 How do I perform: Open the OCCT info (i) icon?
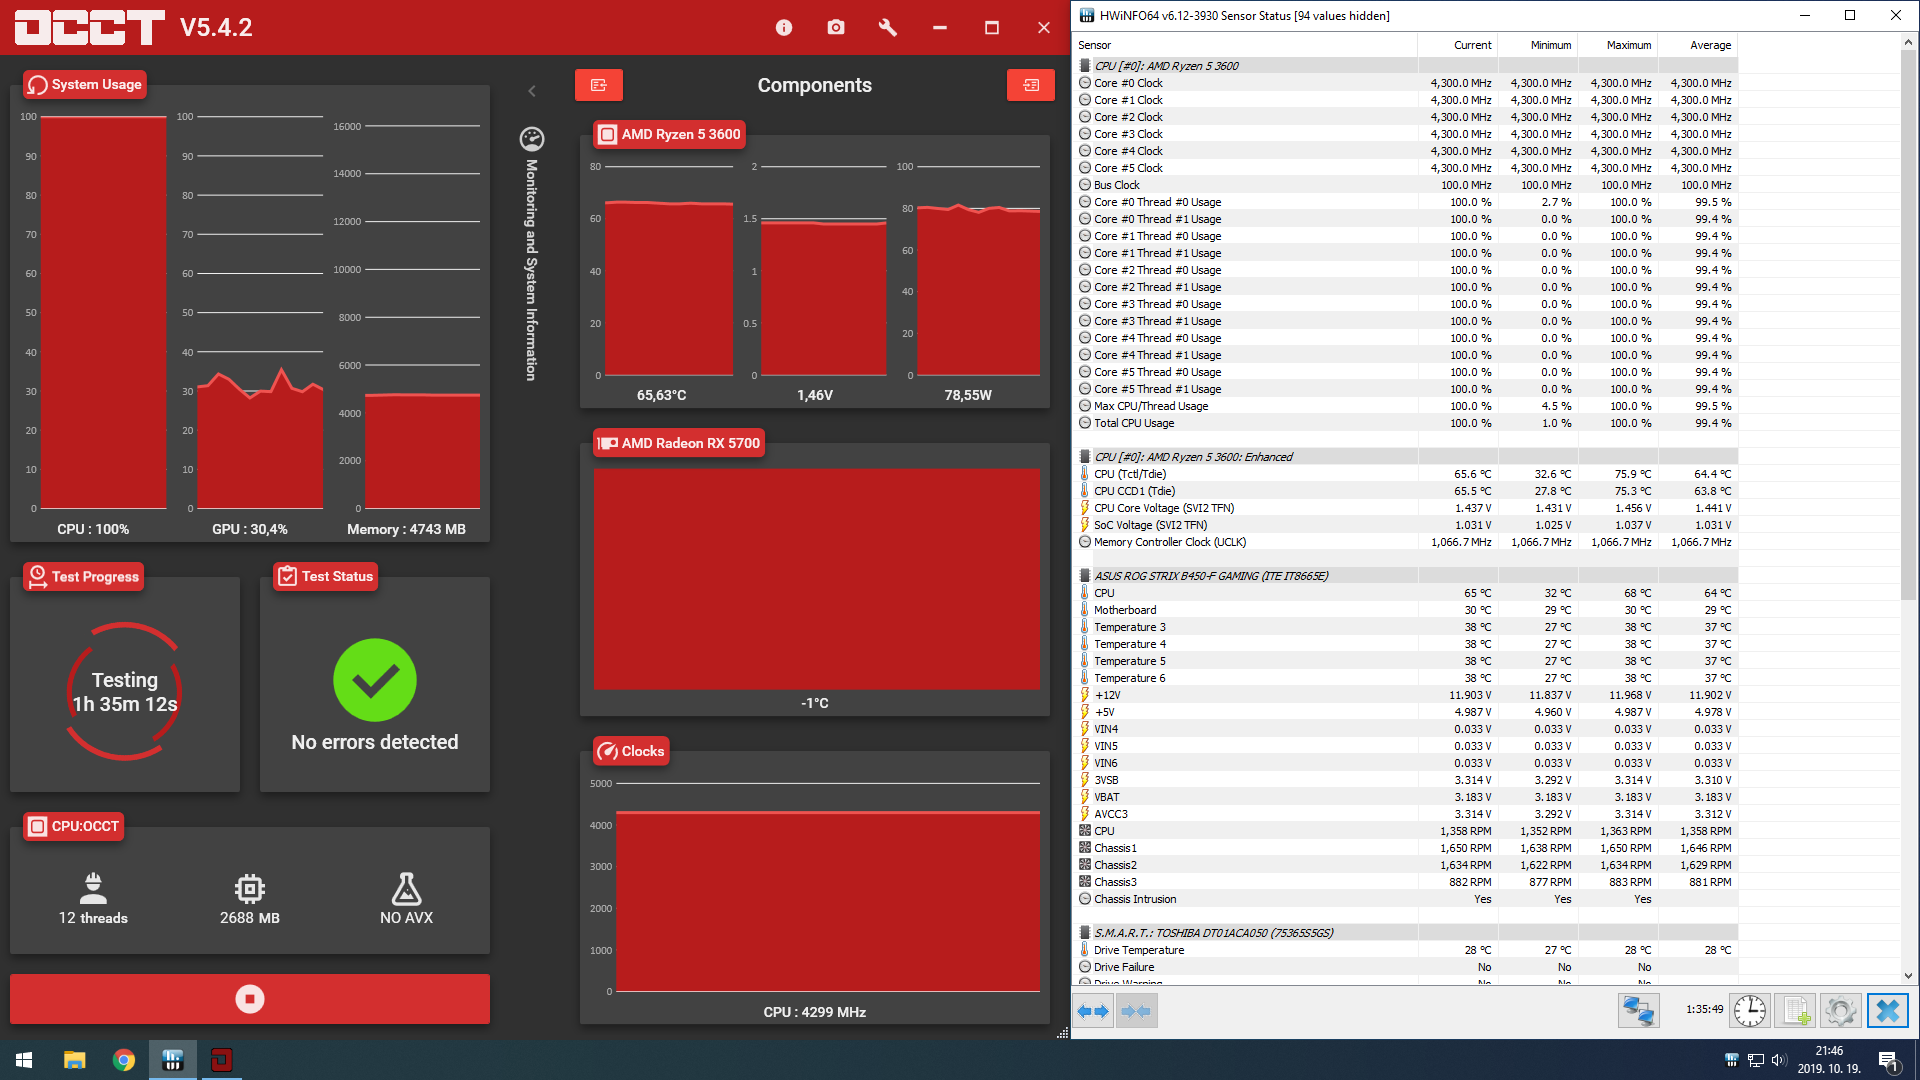coord(784,28)
